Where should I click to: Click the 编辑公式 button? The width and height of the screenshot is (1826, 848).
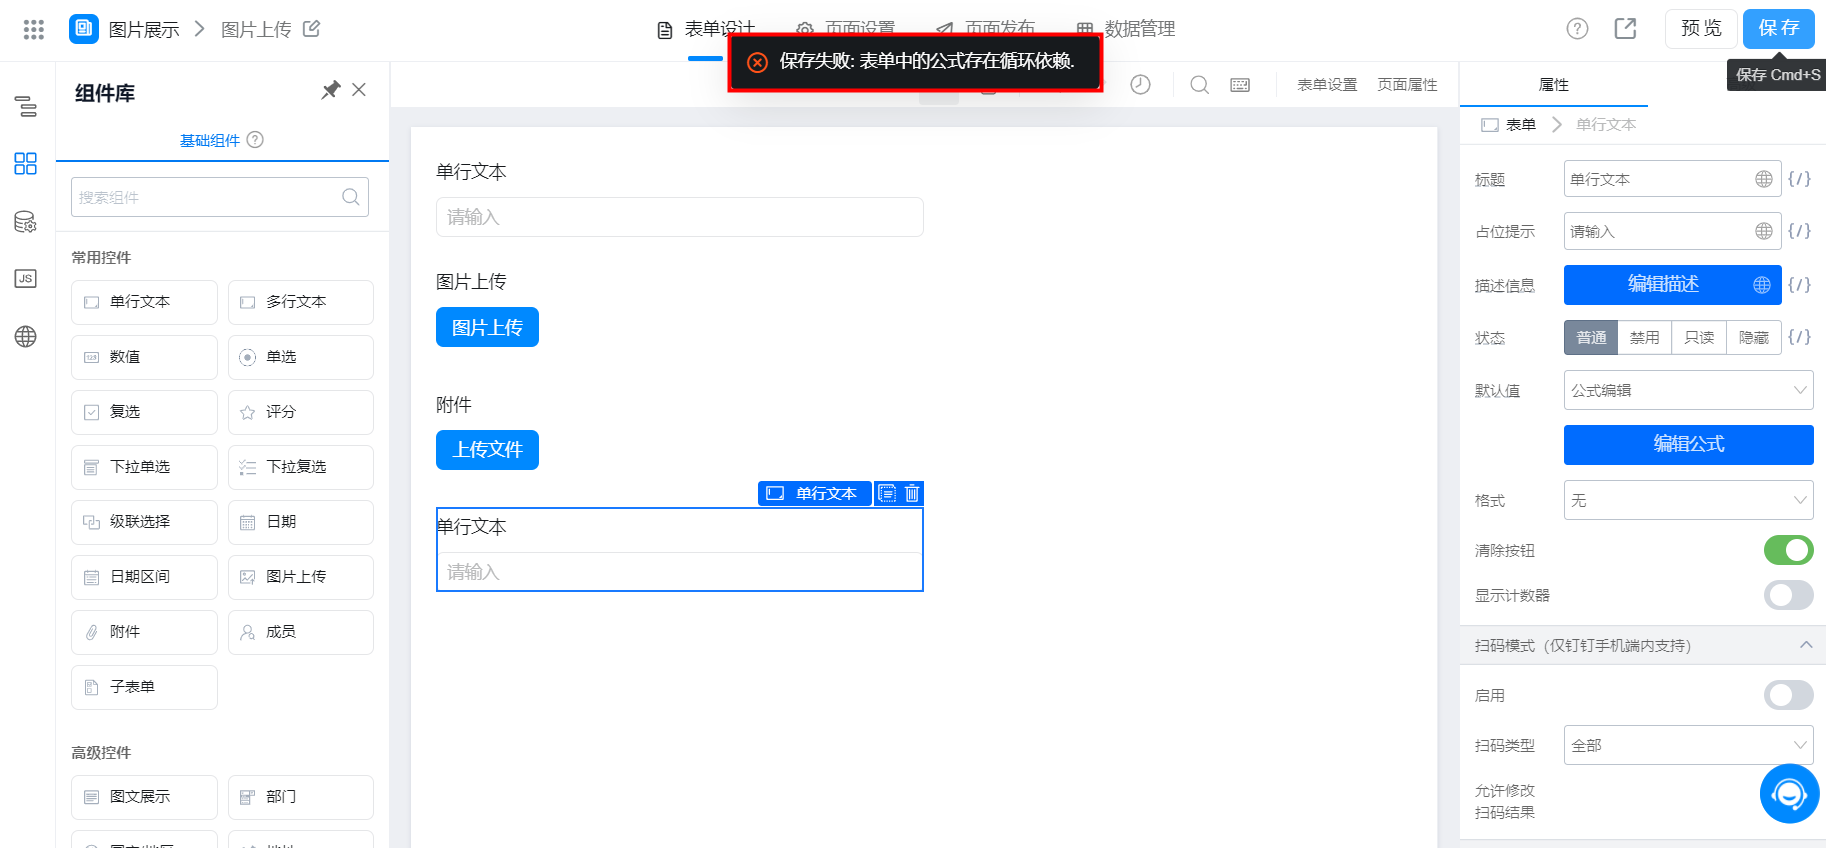pyautogui.click(x=1688, y=444)
